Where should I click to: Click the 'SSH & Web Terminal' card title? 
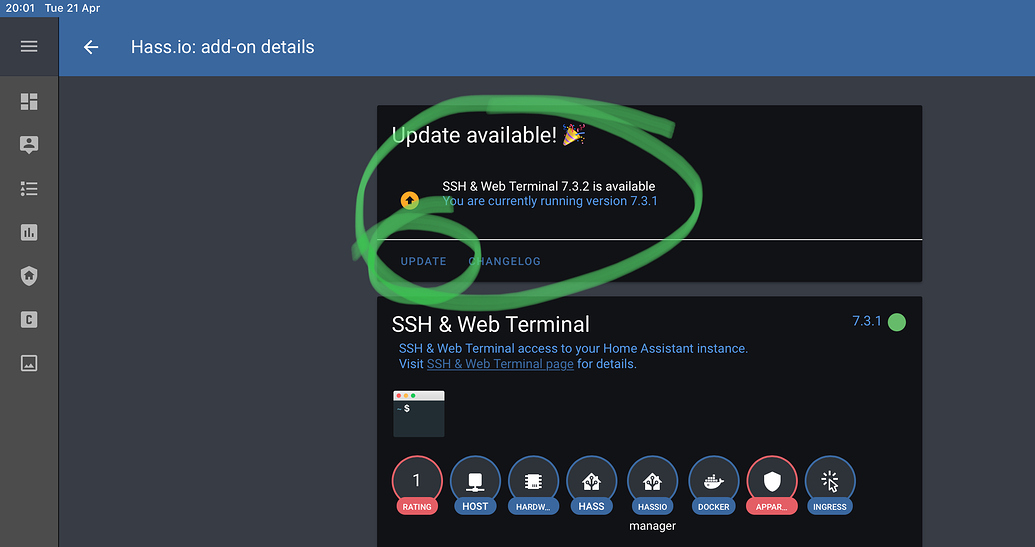tap(490, 325)
